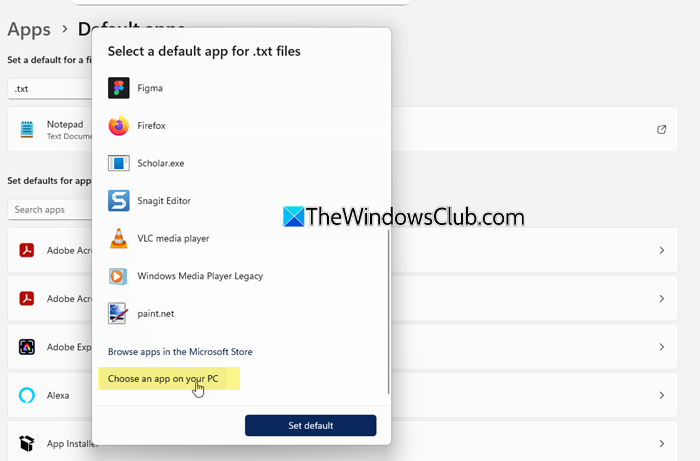Screen dimensions: 700x461
Task: Click the Set default button
Action: pos(310,425)
